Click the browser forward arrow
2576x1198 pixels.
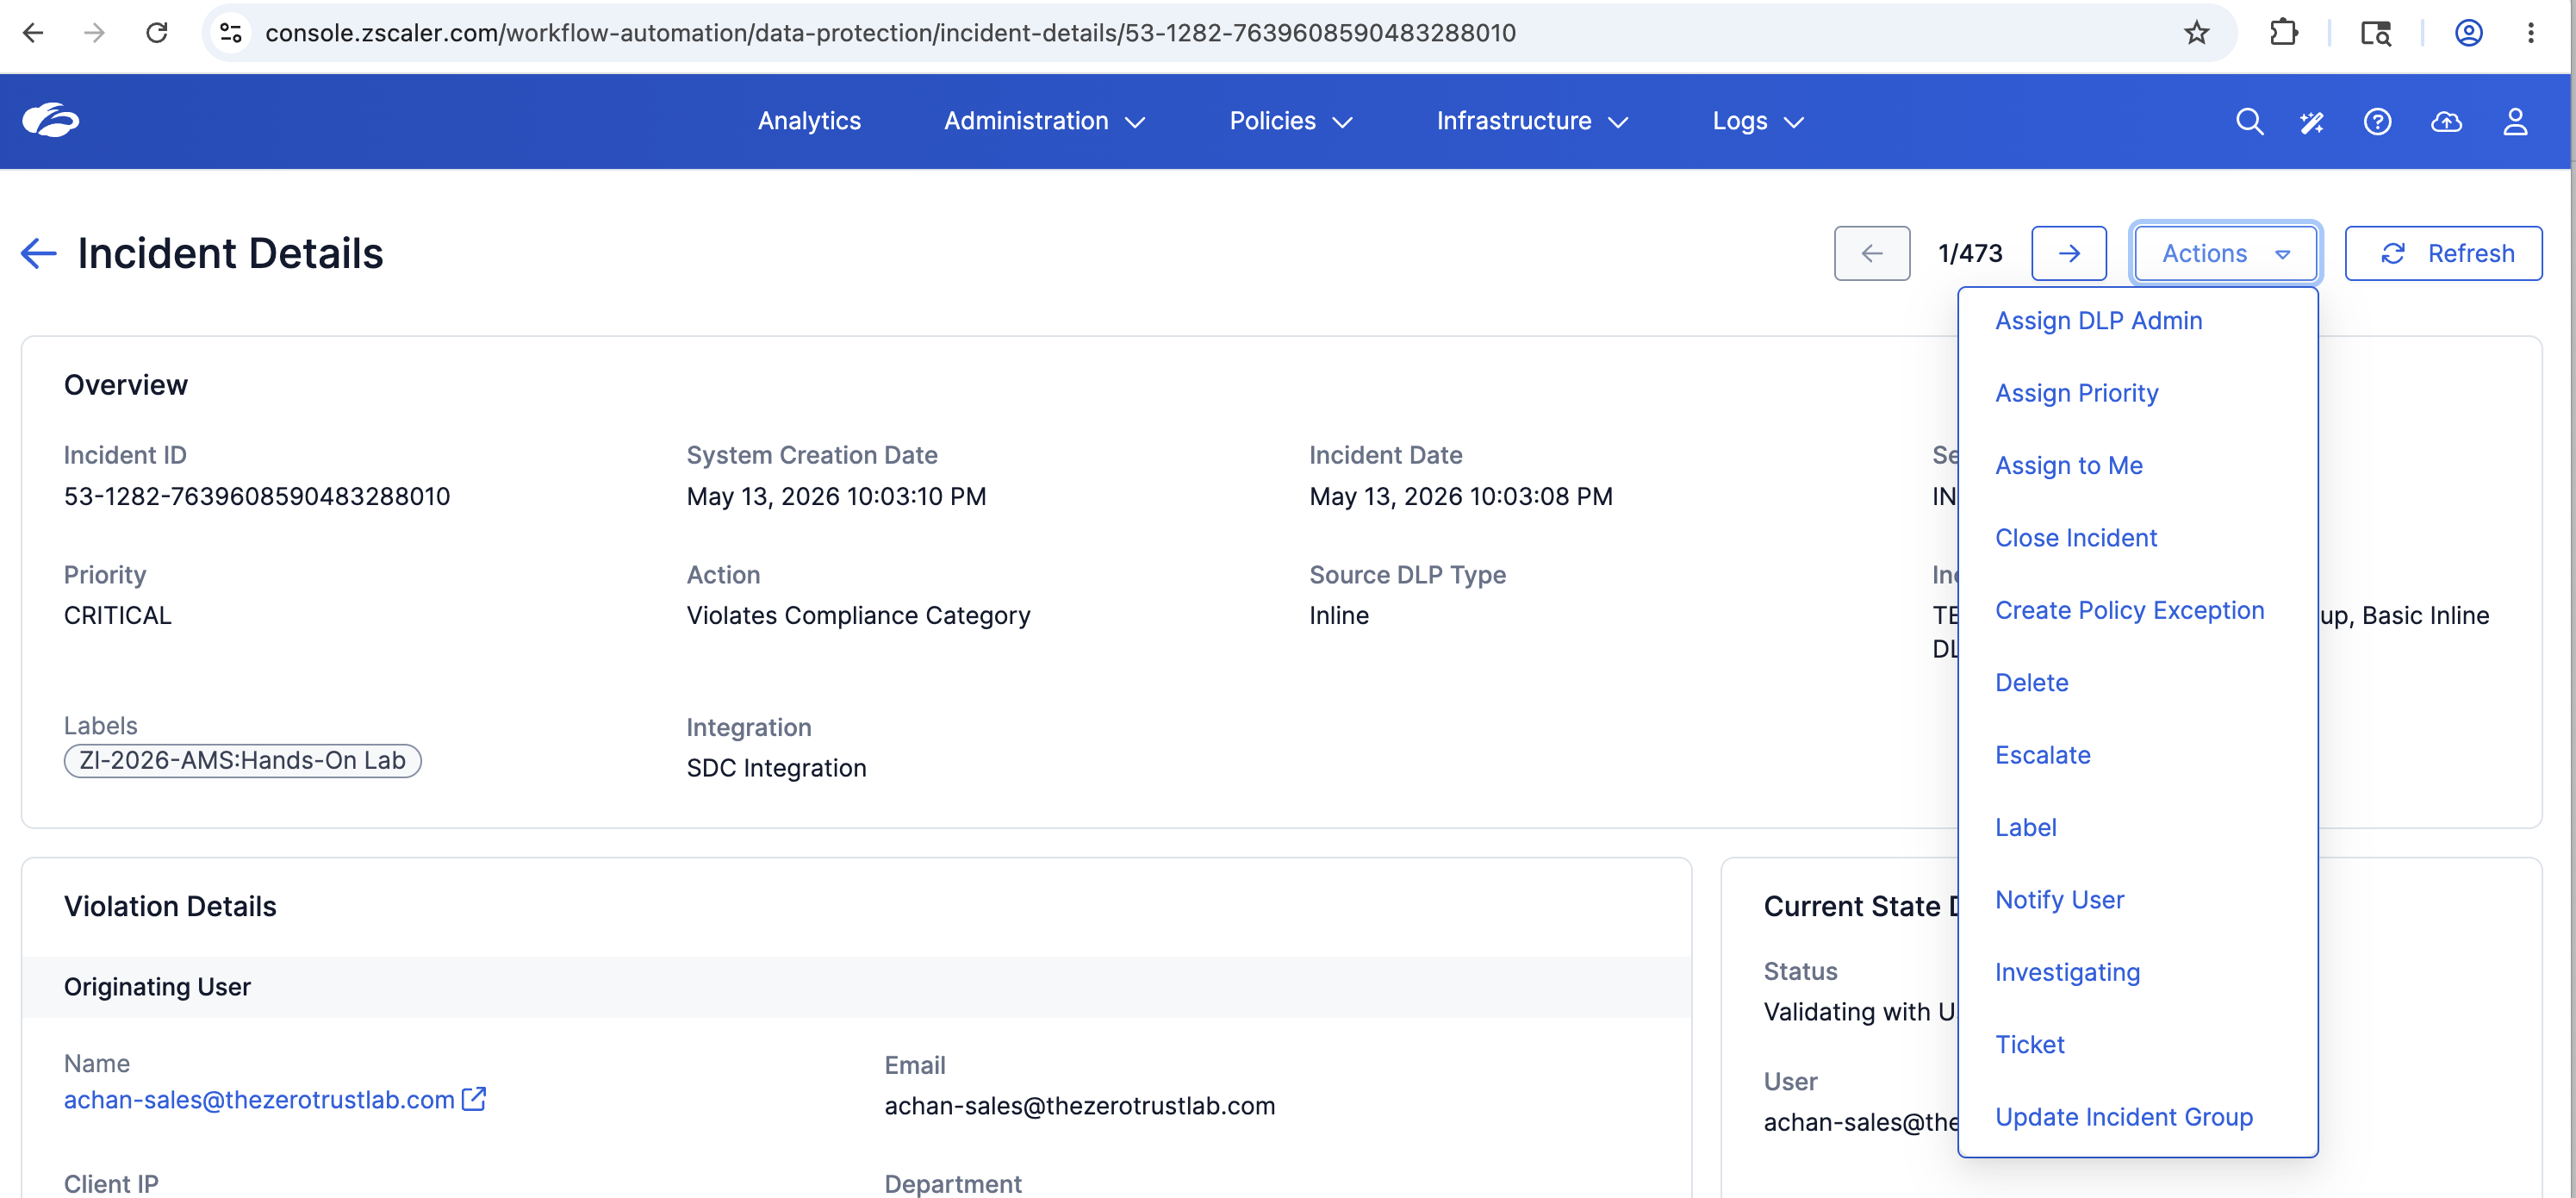94,33
